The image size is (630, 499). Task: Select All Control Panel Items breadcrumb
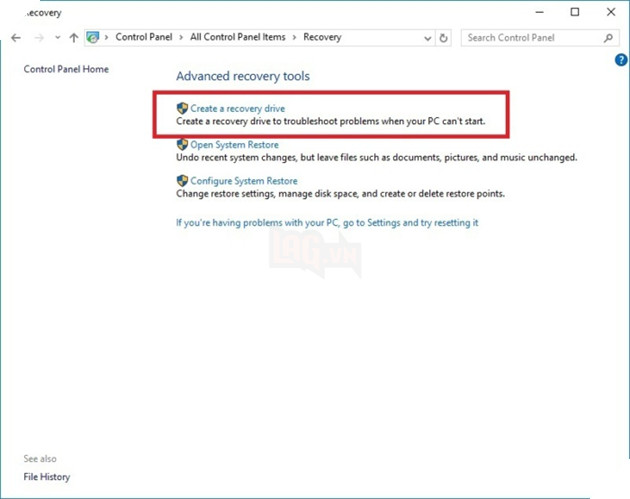tap(238, 37)
